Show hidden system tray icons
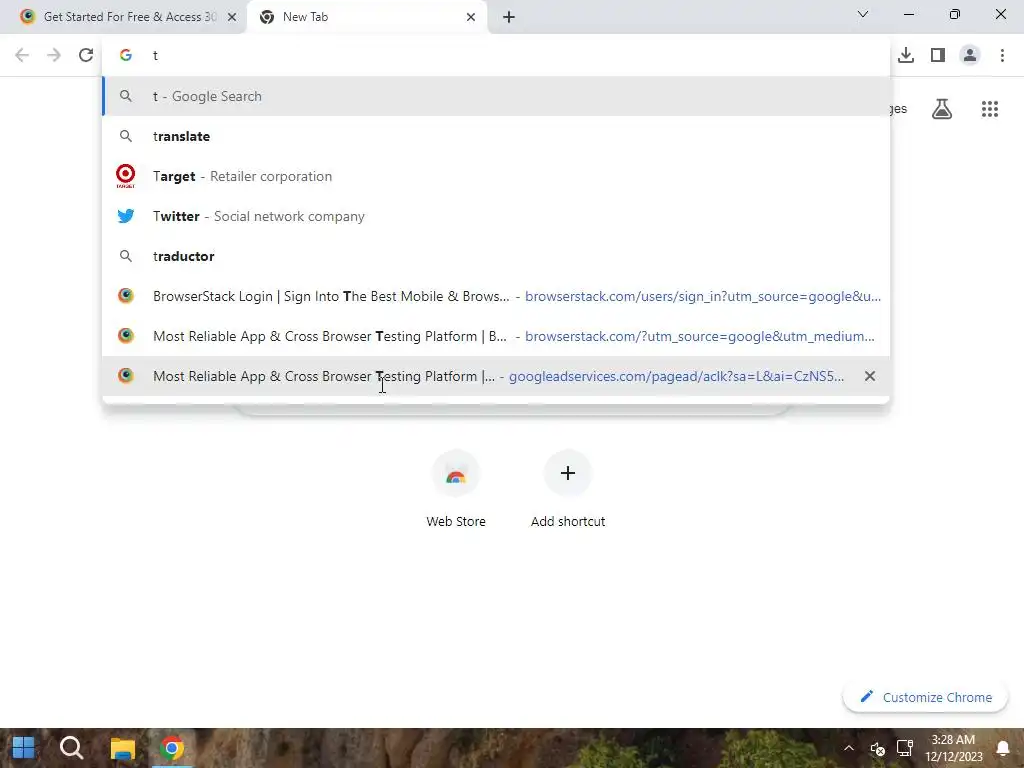 point(848,748)
